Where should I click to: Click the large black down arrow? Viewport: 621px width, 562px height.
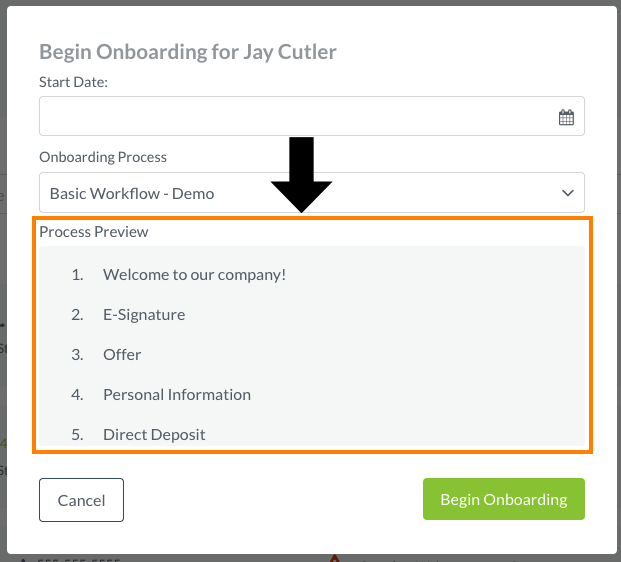pyautogui.click(x=301, y=175)
